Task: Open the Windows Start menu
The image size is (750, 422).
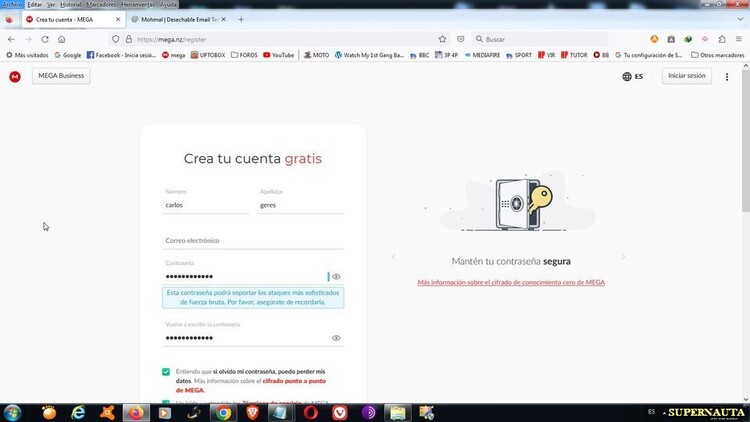Action: [x=12, y=412]
